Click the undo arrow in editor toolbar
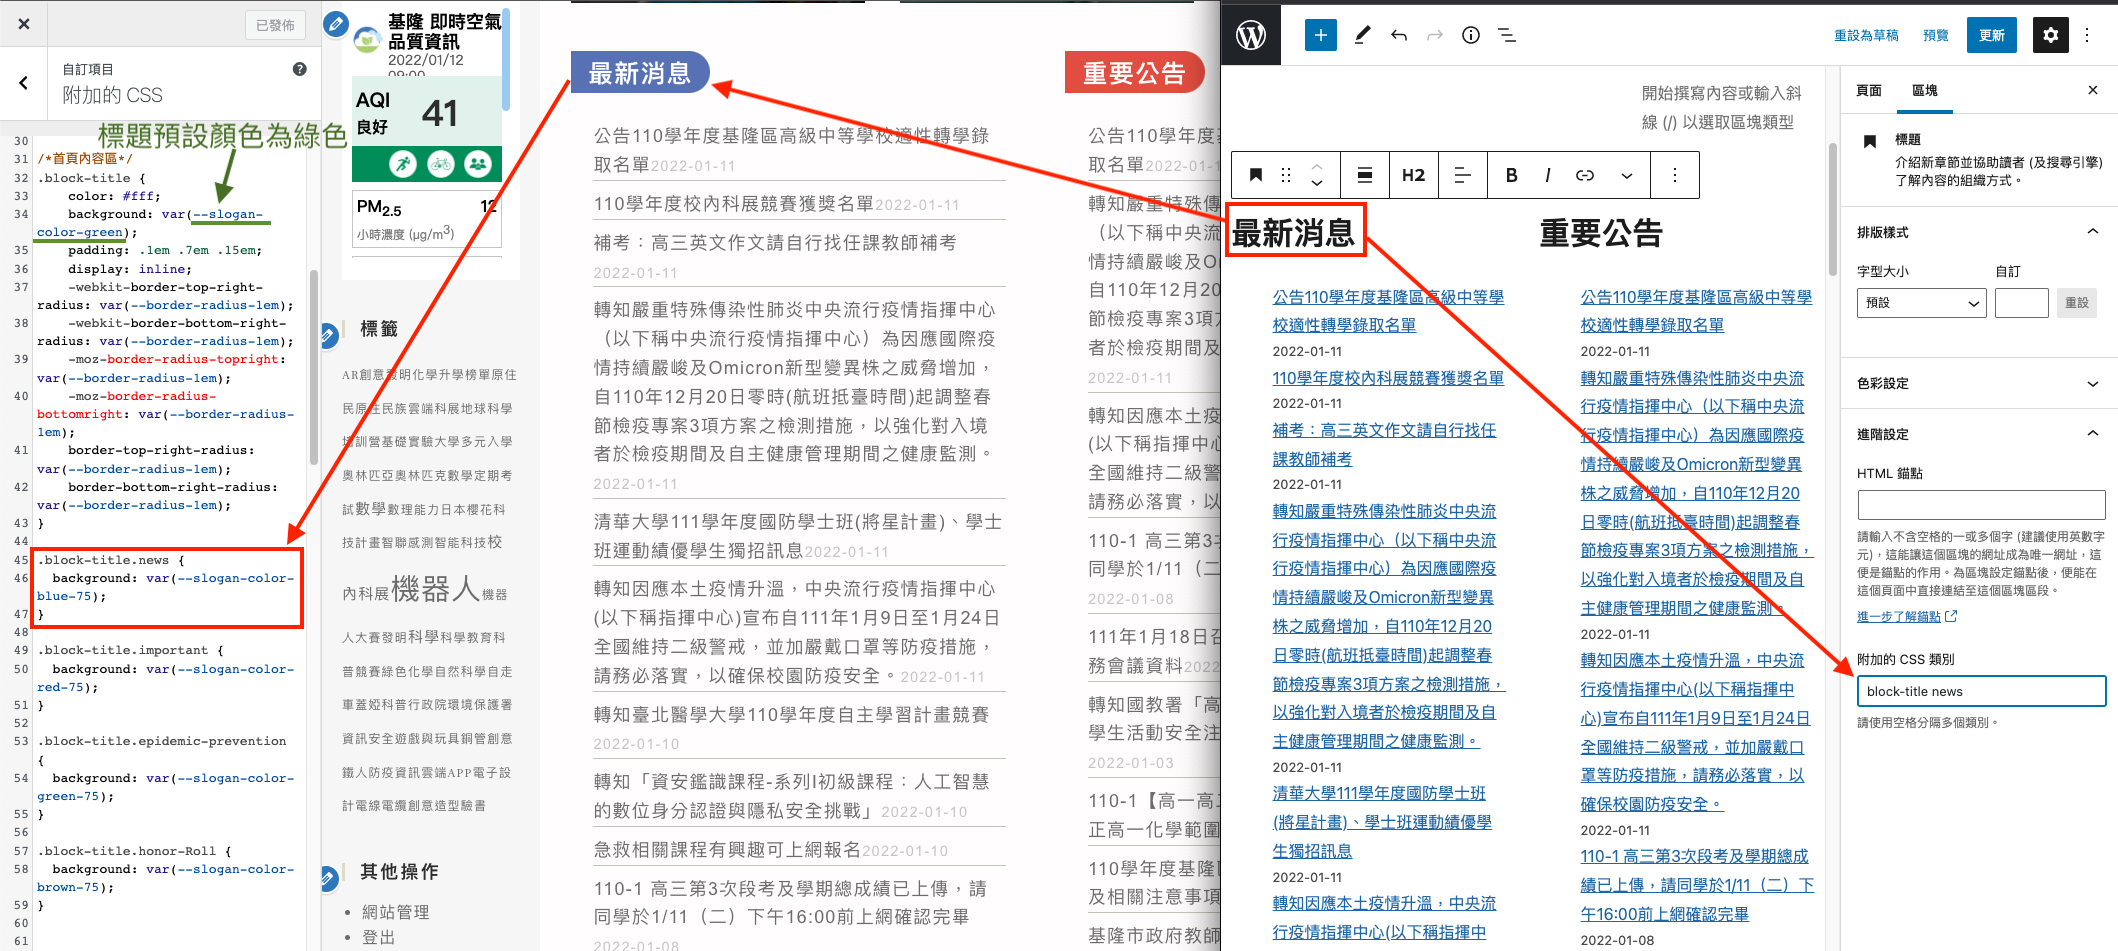The image size is (2118, 951). pos(1399,35)
